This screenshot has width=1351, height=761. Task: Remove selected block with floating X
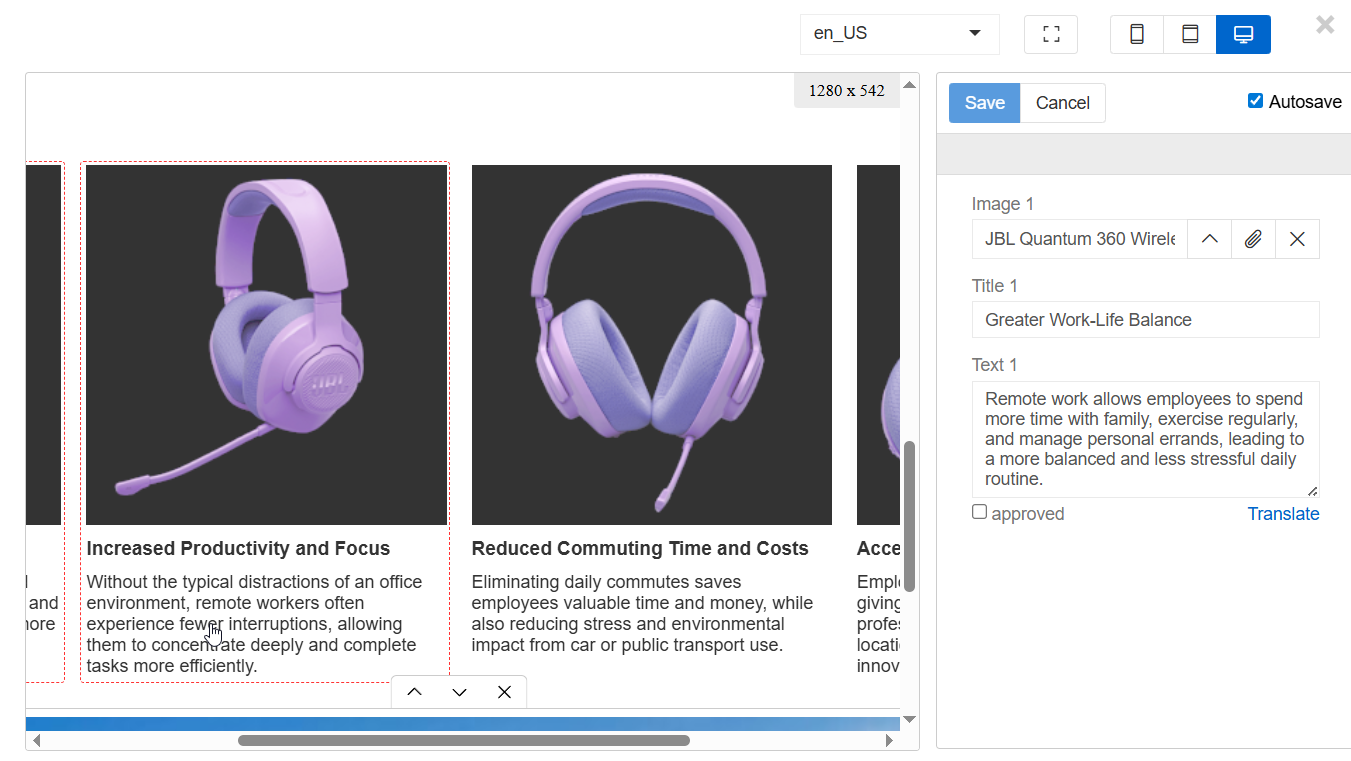(504, 692)
